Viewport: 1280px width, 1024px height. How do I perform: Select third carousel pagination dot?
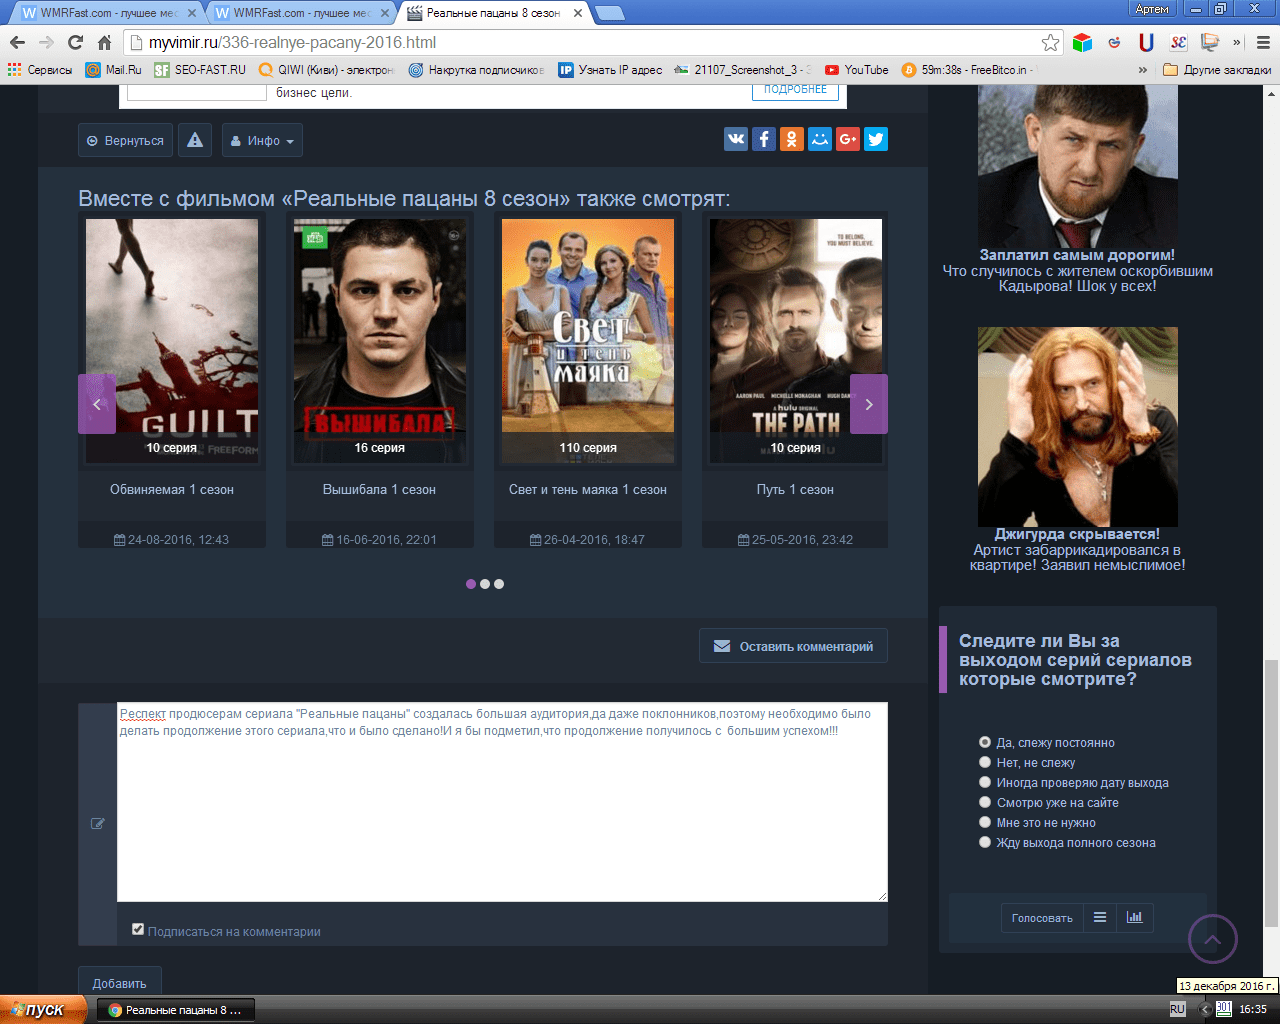(x=499, y=584)
